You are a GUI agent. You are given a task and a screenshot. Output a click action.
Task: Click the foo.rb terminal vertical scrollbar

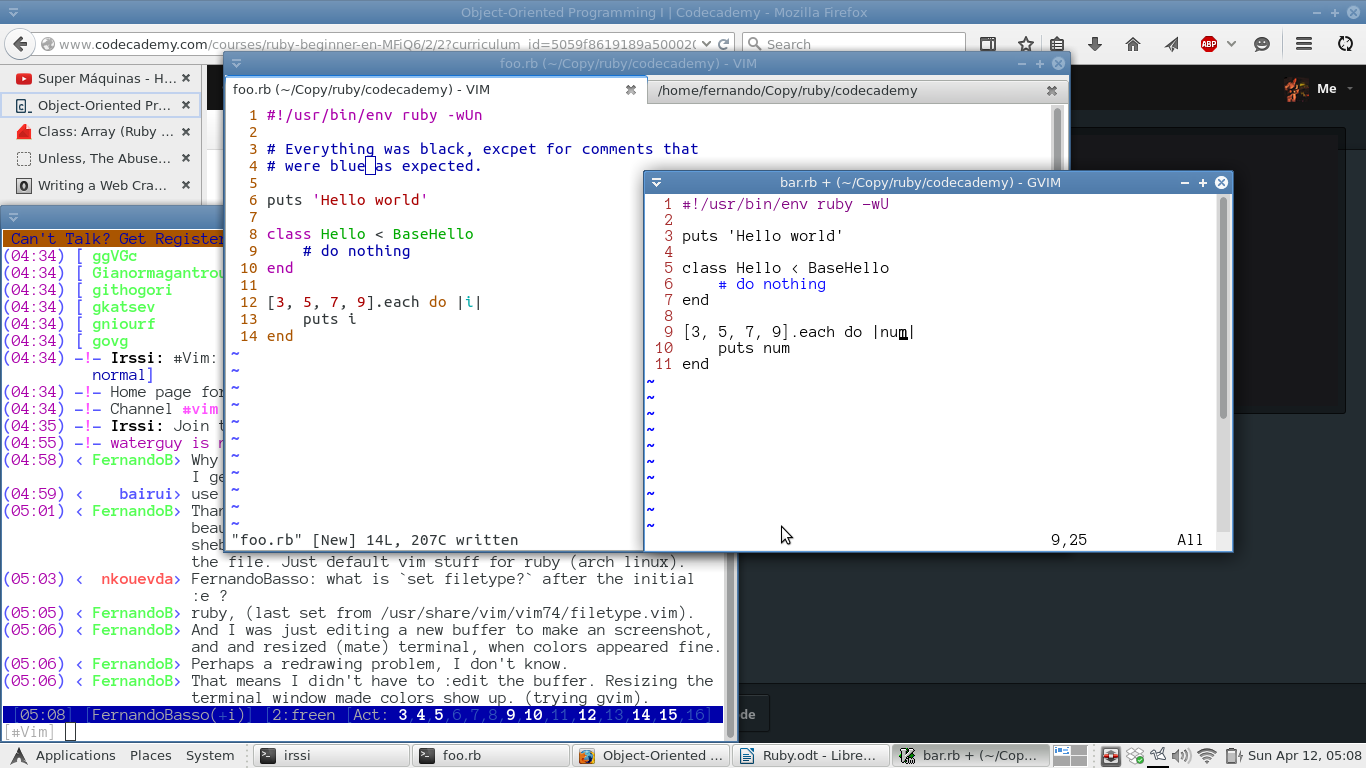[1058, 140]
